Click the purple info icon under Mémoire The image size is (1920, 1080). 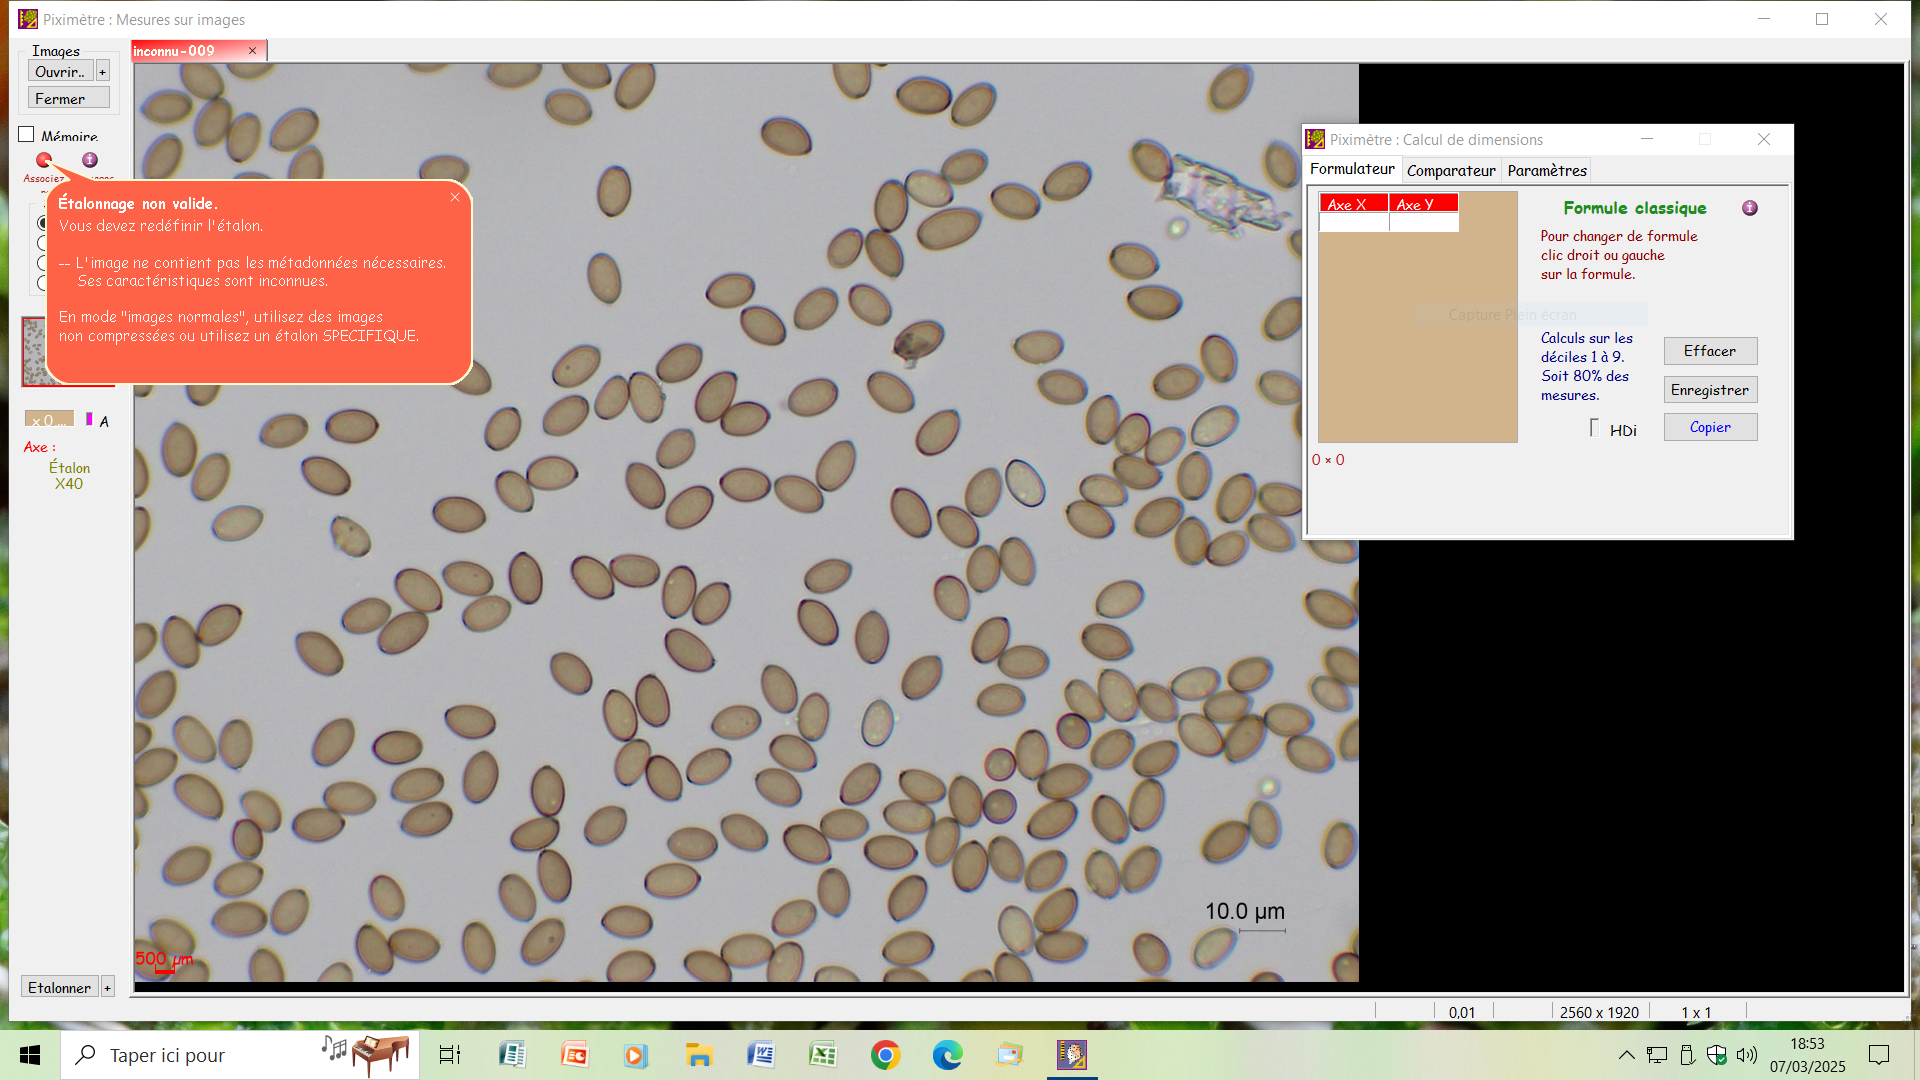90,160
